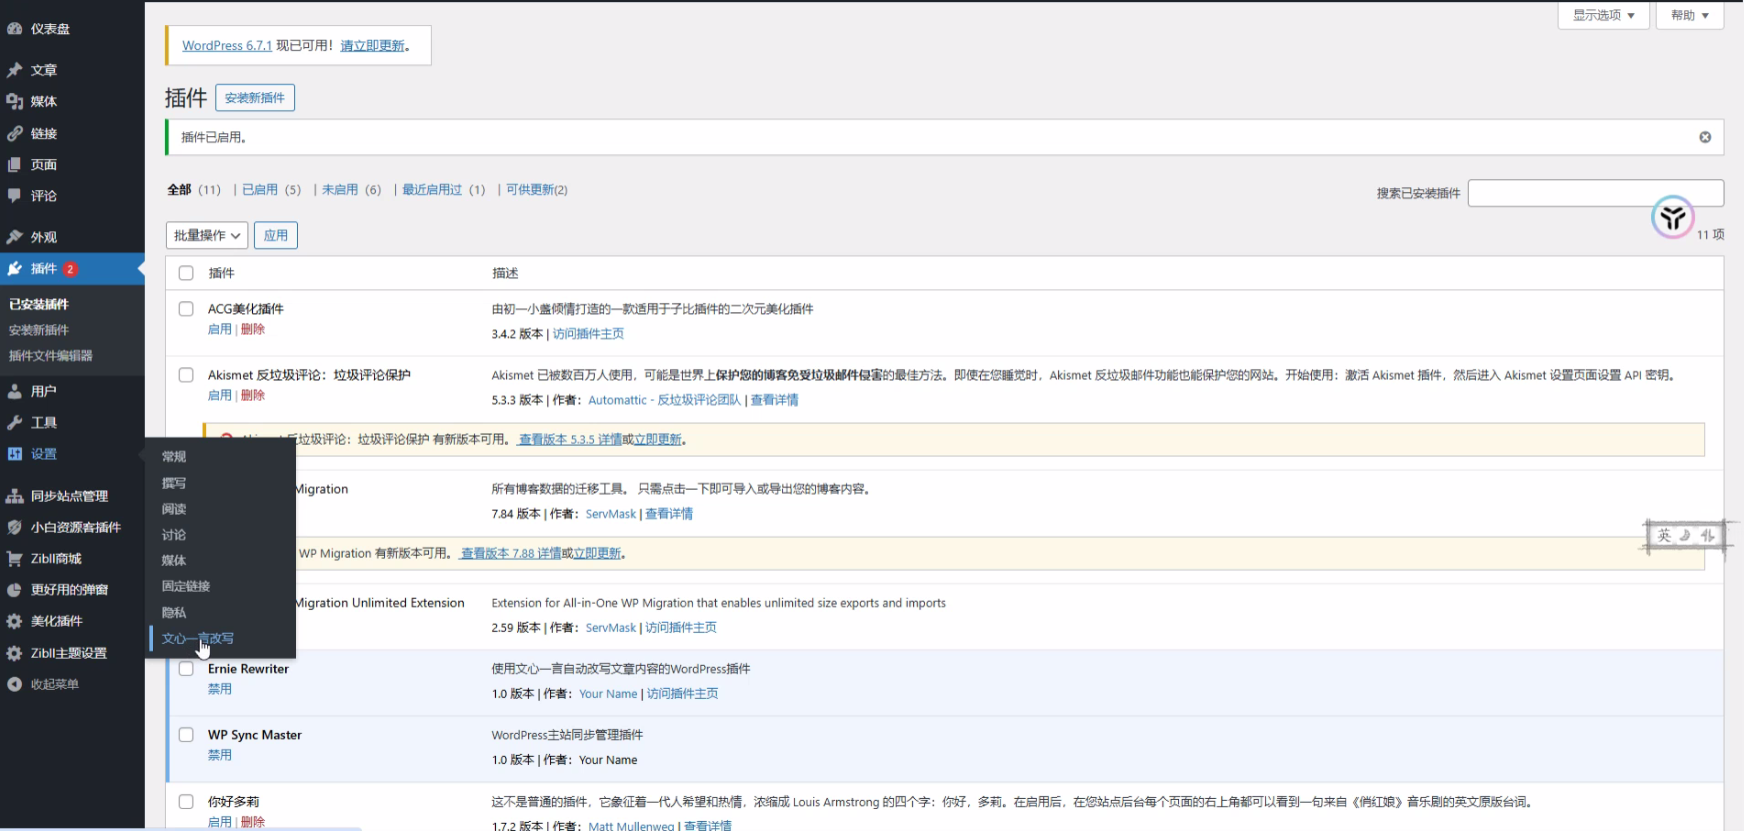Select 阅读 in the settings flyout menu

[174, 509]
